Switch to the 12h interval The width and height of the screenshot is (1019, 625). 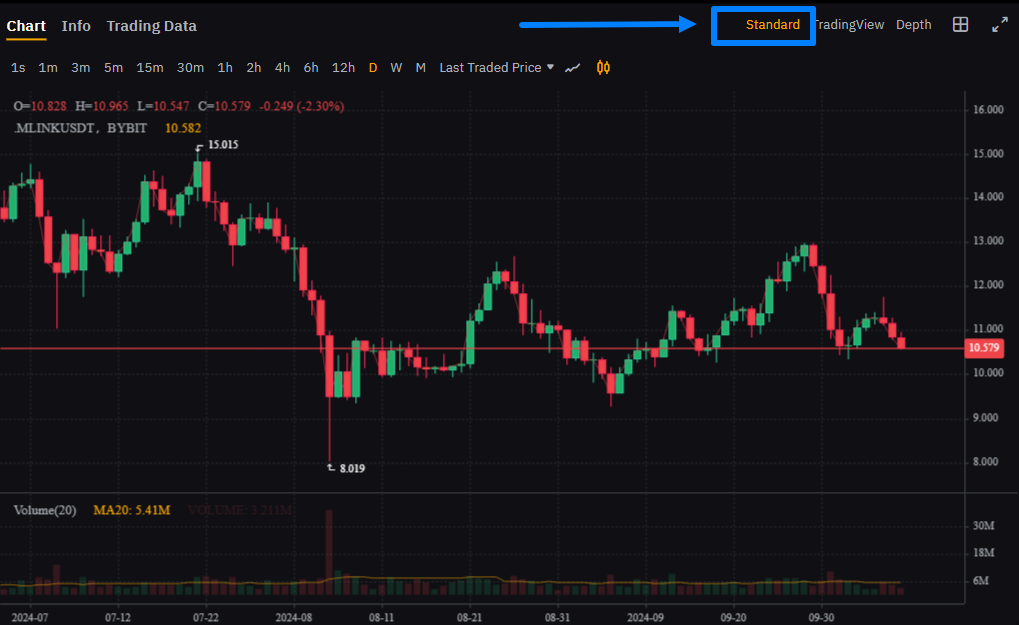pyautogui.click(x=343, y=68)
